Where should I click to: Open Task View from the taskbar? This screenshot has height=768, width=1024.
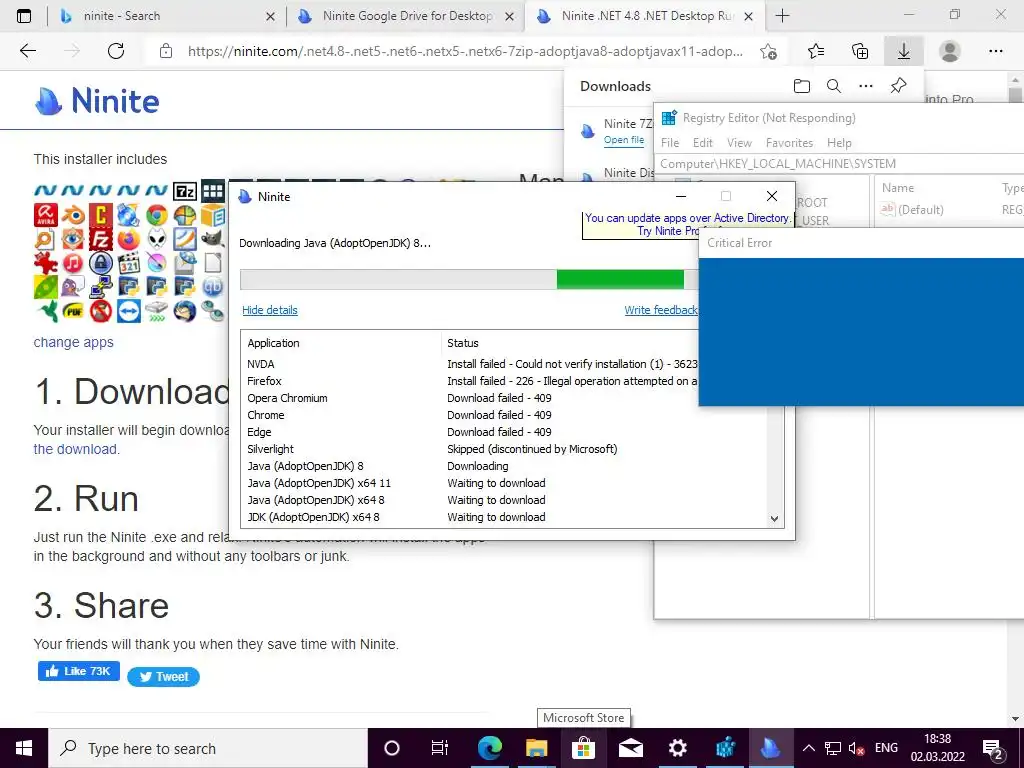(440, 748)
